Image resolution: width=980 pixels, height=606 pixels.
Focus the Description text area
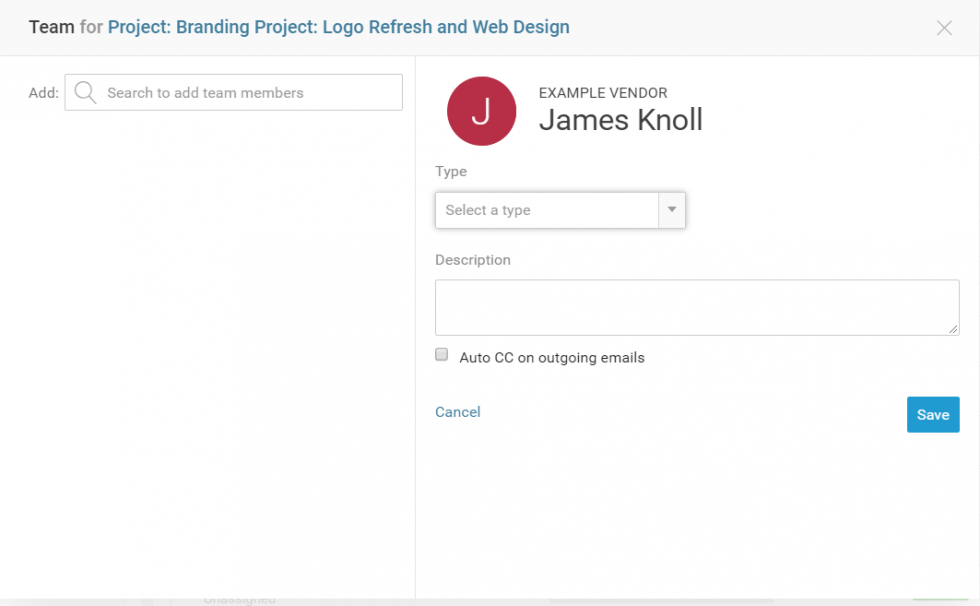coord(696,307)
